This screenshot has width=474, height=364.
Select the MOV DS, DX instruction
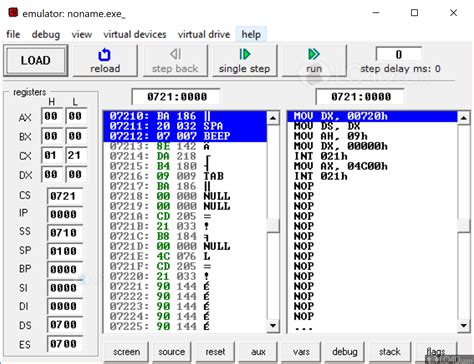click(x=372, y=126)
